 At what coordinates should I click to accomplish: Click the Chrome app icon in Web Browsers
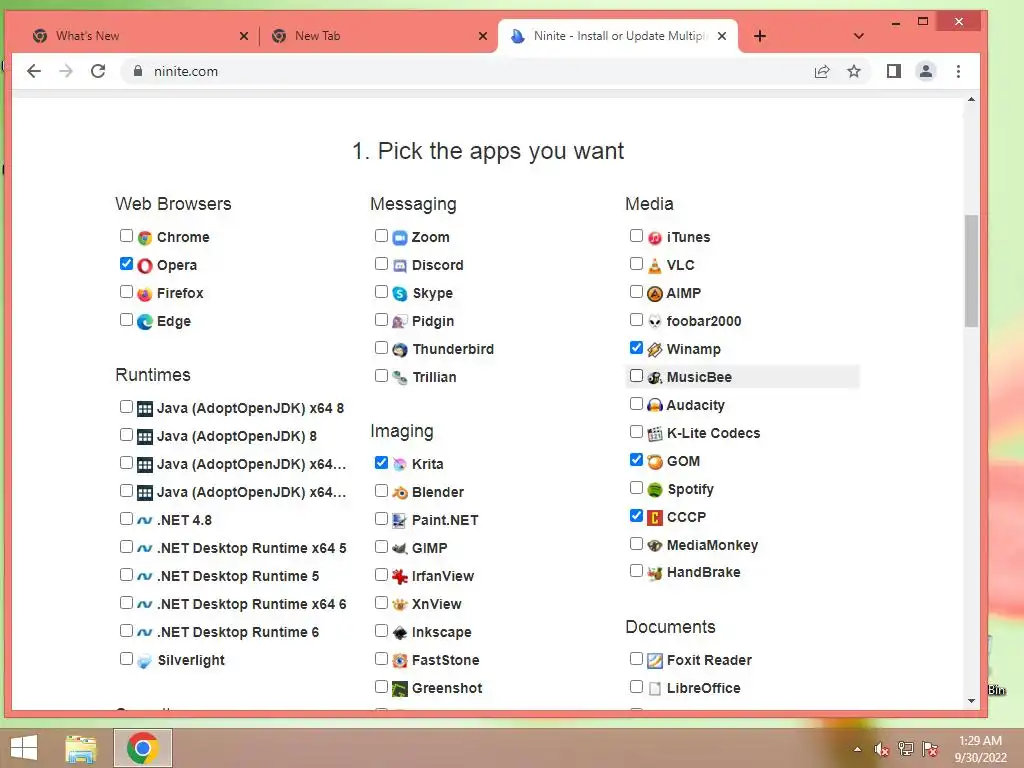pos(145,238)
